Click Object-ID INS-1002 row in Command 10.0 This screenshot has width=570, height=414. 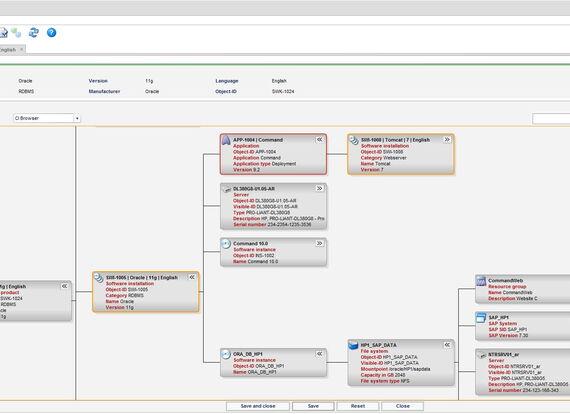click(x=254, y=256)
